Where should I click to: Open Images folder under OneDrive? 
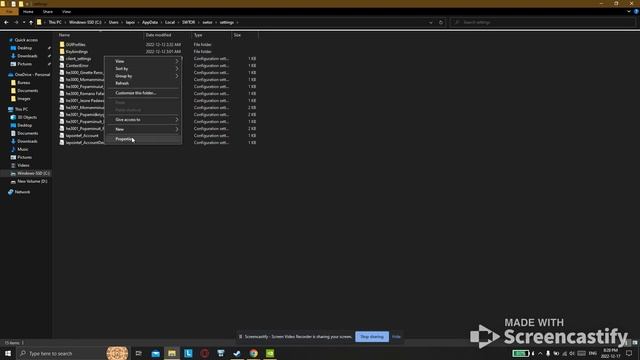[24, 99]
